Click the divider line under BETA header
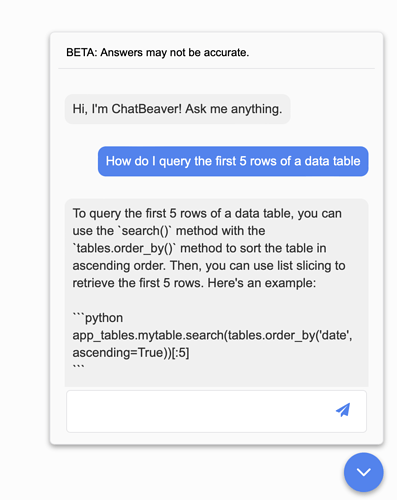 tap(216, 69)
